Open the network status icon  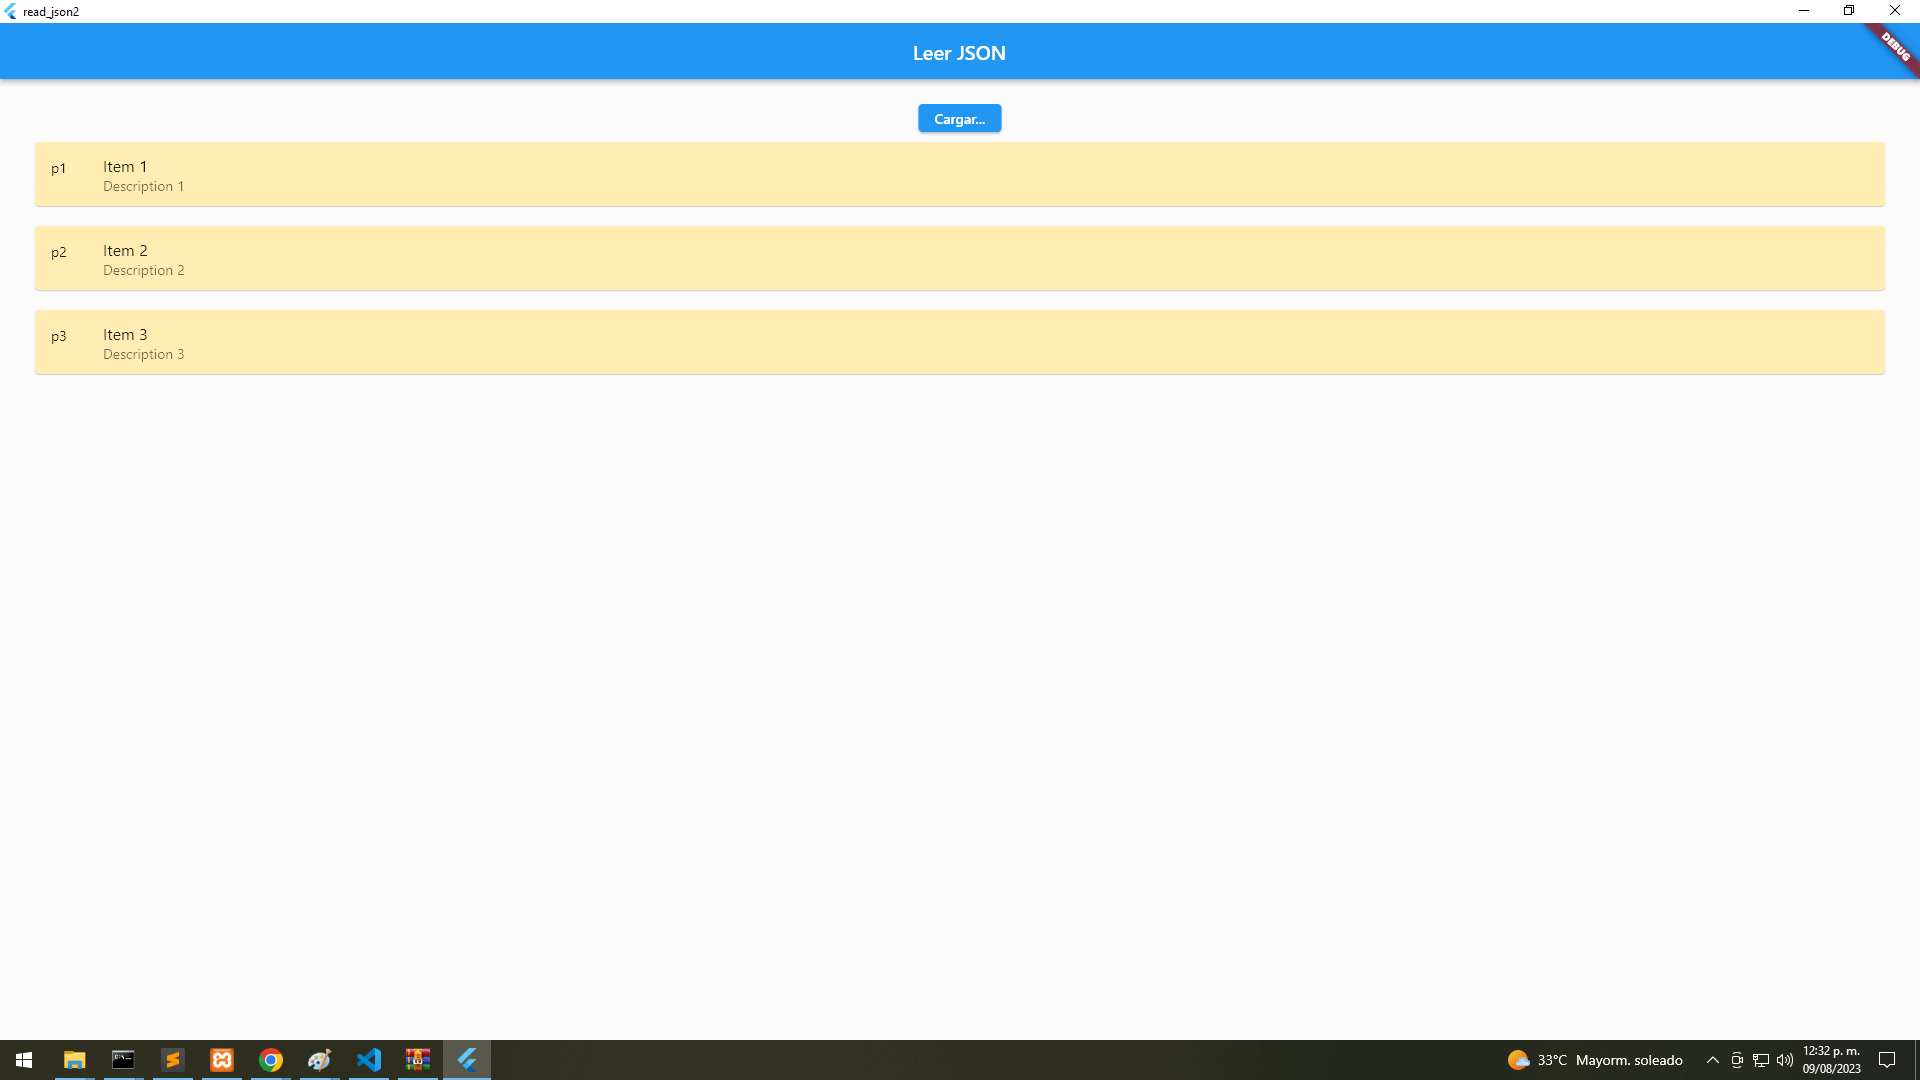pyautogui.click(x=1761, y=1060)
